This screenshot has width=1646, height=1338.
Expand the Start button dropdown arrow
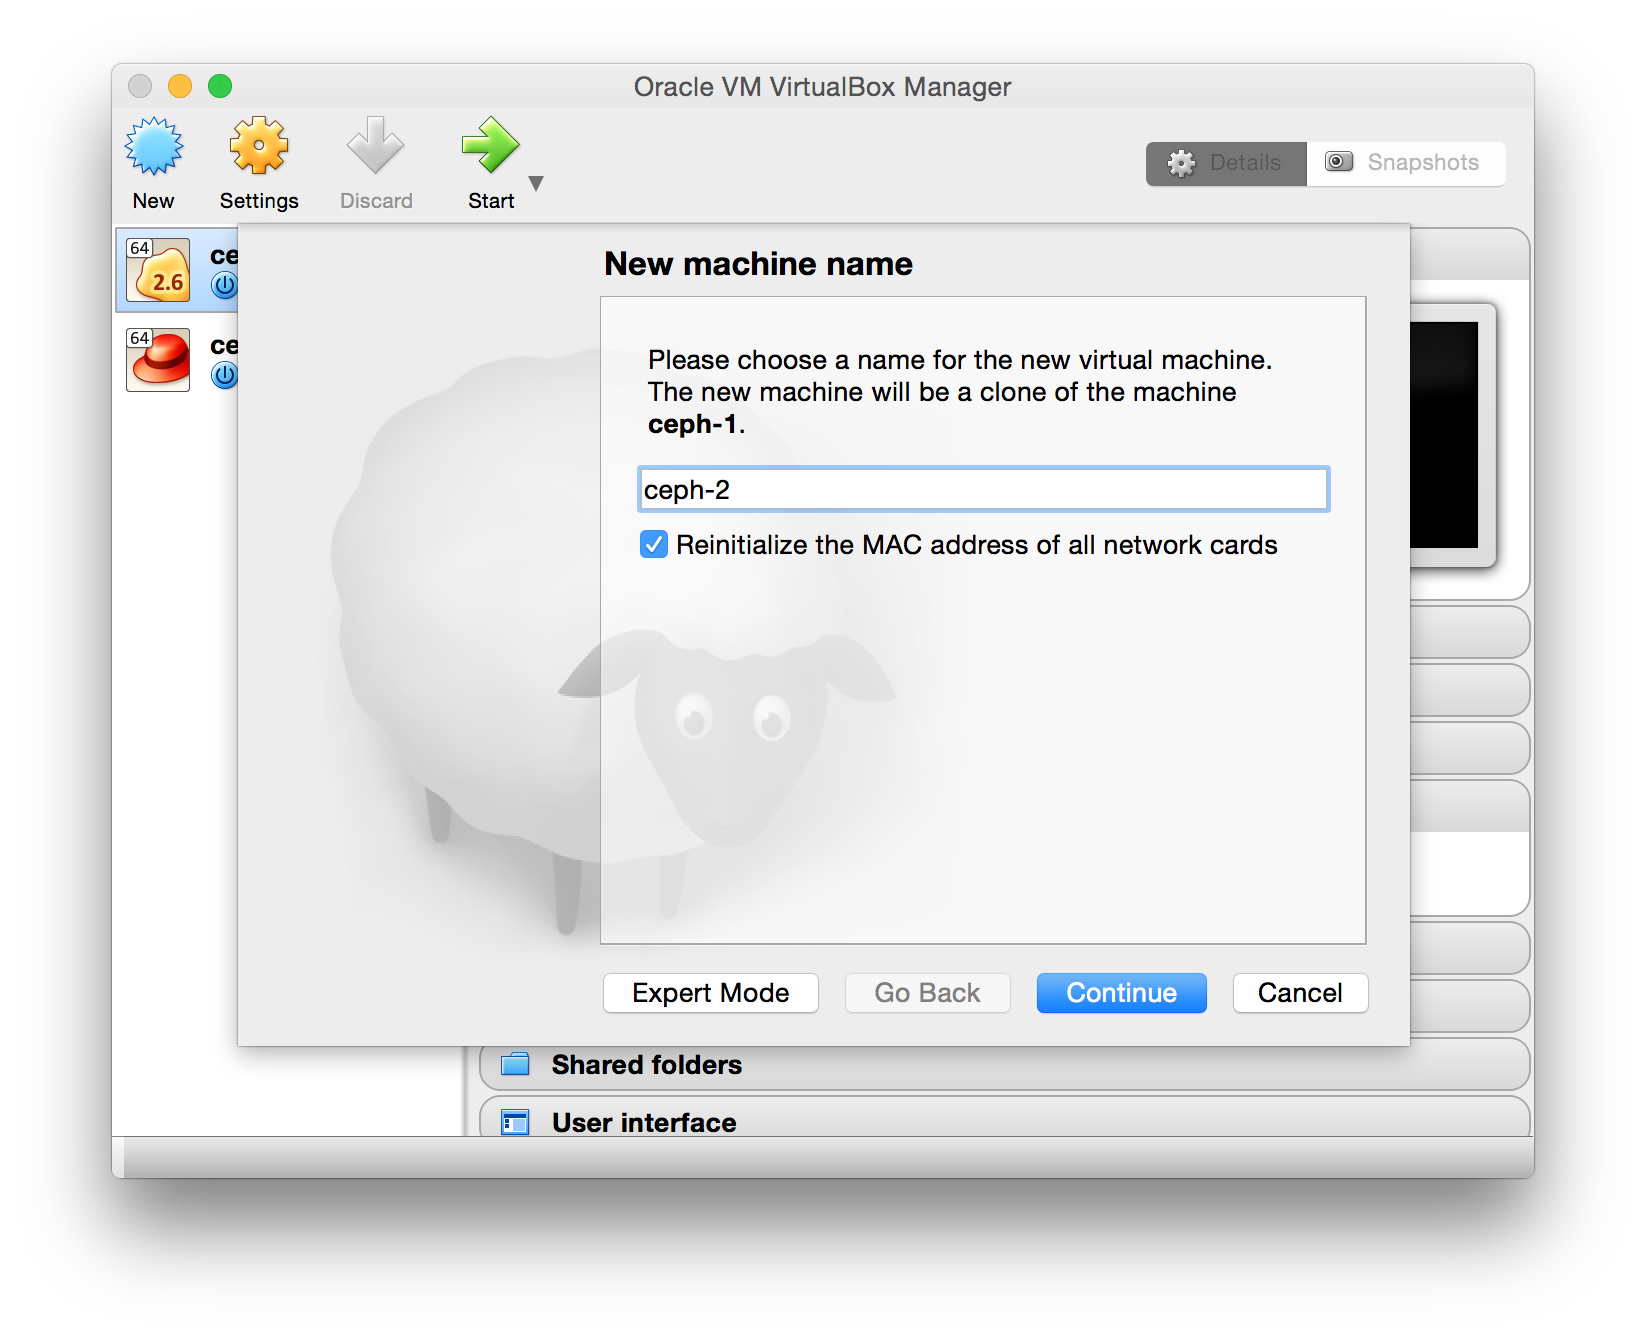(536, 183)
